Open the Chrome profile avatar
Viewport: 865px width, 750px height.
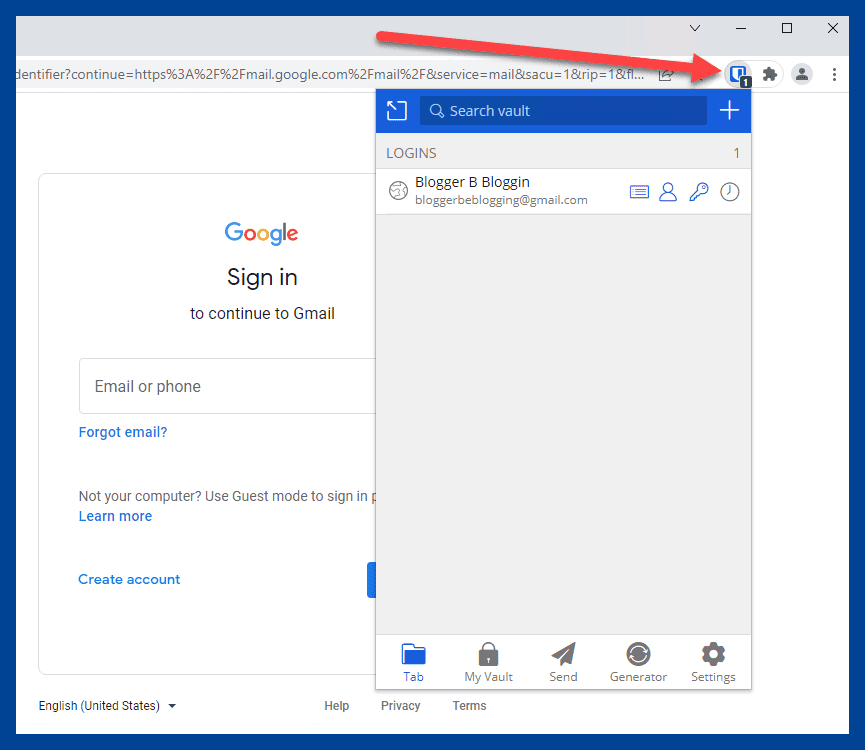802,74
